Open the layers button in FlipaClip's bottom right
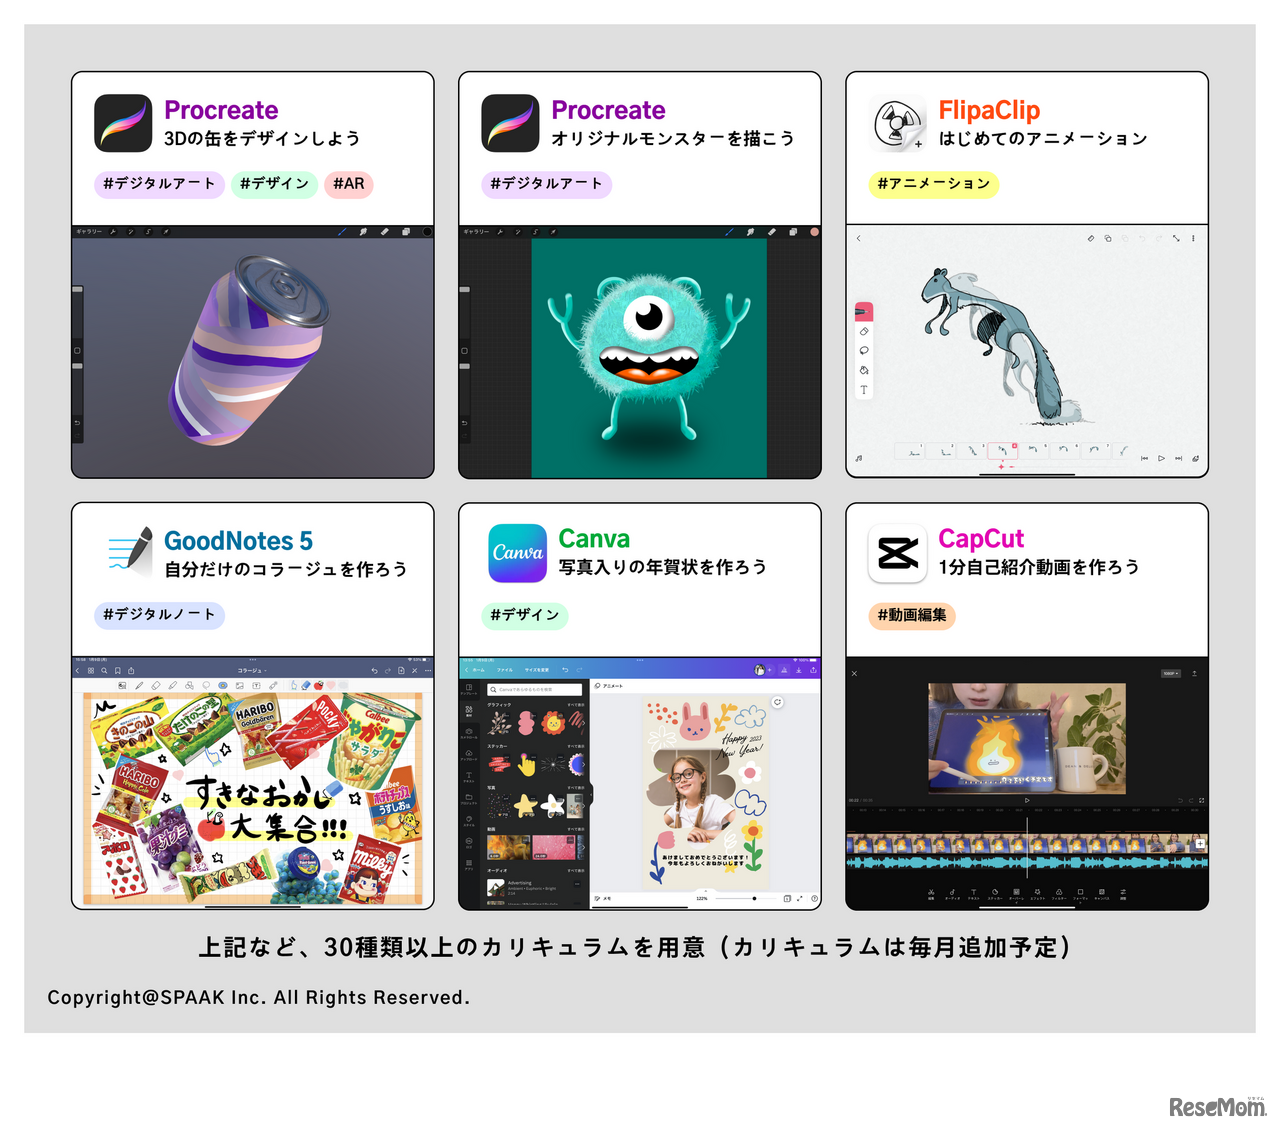The image size is (1280, 1130). click(1195, 458)
